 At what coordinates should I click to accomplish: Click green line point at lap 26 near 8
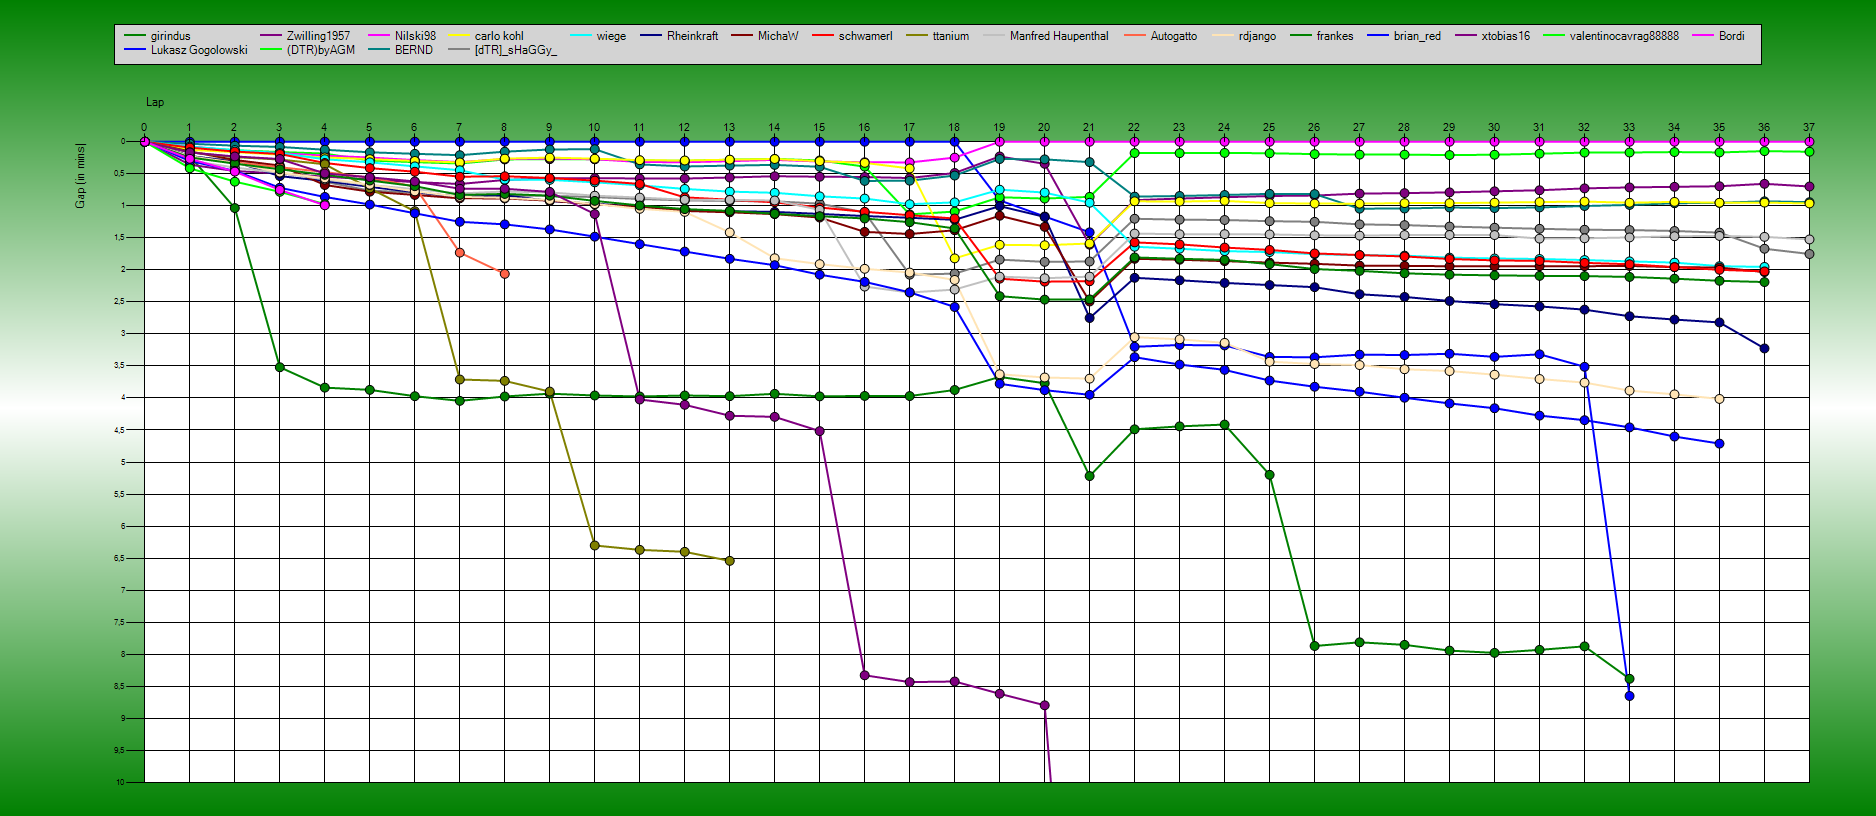tap(1314, 646)
